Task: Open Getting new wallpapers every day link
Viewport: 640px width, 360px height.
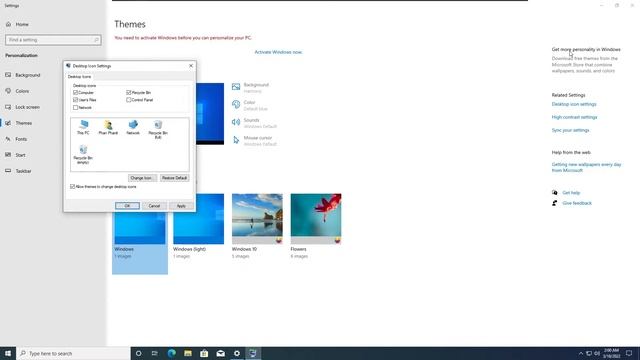Action: [586, 167]
